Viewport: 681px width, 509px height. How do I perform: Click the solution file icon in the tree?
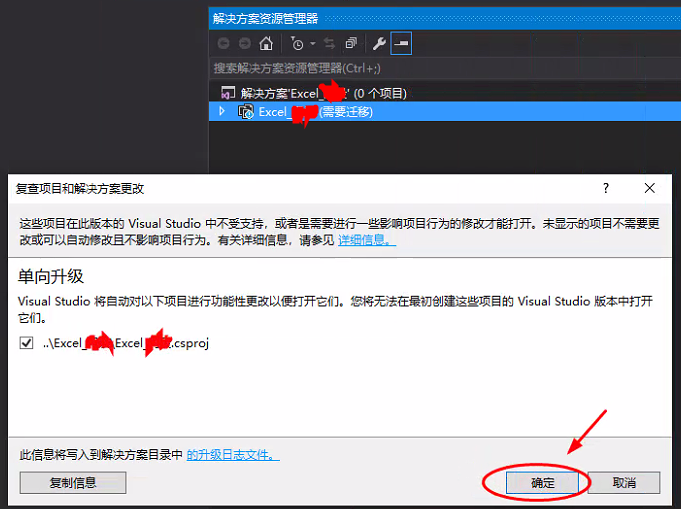[228, 93]
